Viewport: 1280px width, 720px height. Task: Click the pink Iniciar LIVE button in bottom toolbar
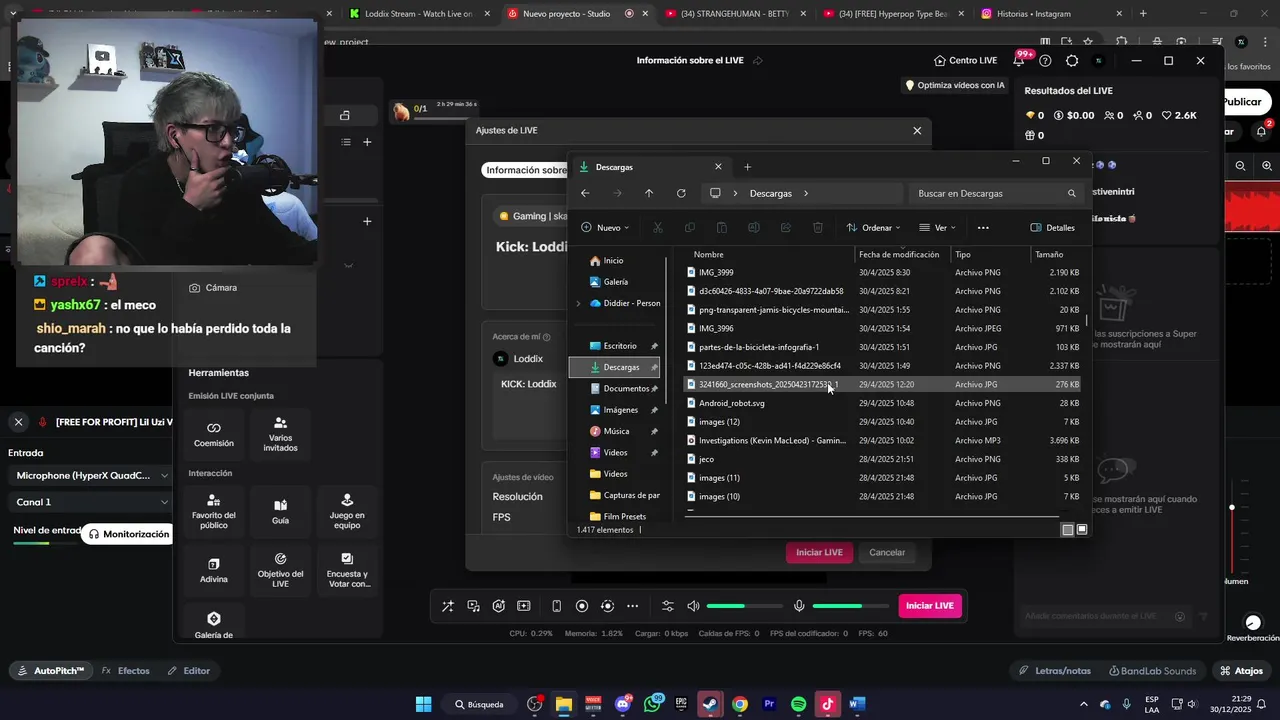click(930, 606)
